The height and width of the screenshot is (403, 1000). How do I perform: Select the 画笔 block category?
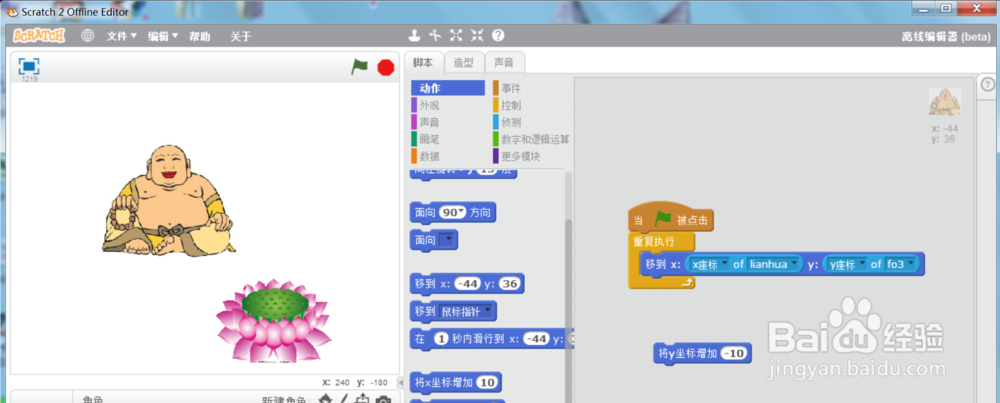click(x=429, y=139)
